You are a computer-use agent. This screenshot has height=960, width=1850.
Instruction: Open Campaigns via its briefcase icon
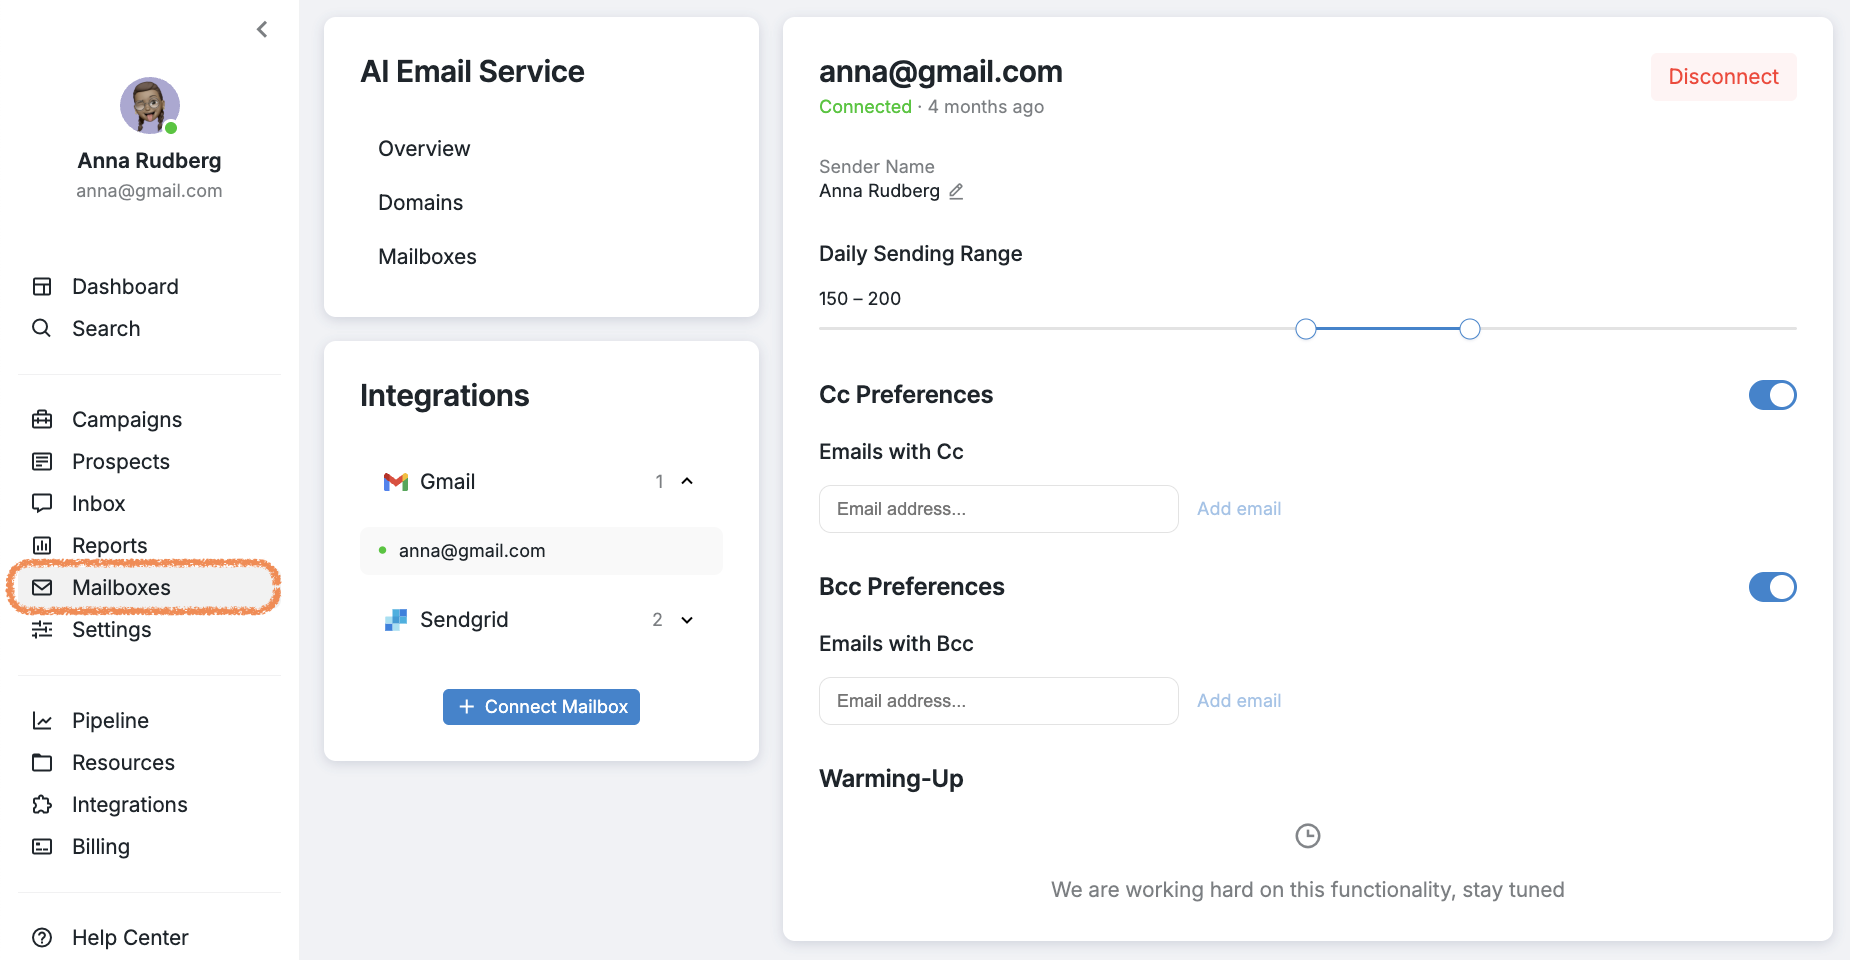coord(42,420)
